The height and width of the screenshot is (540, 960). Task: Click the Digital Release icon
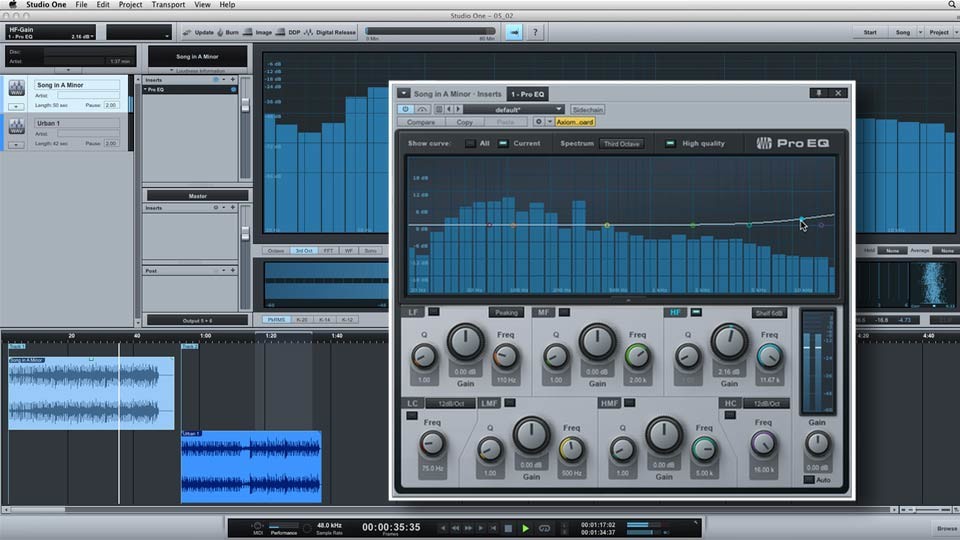(308, 32)
